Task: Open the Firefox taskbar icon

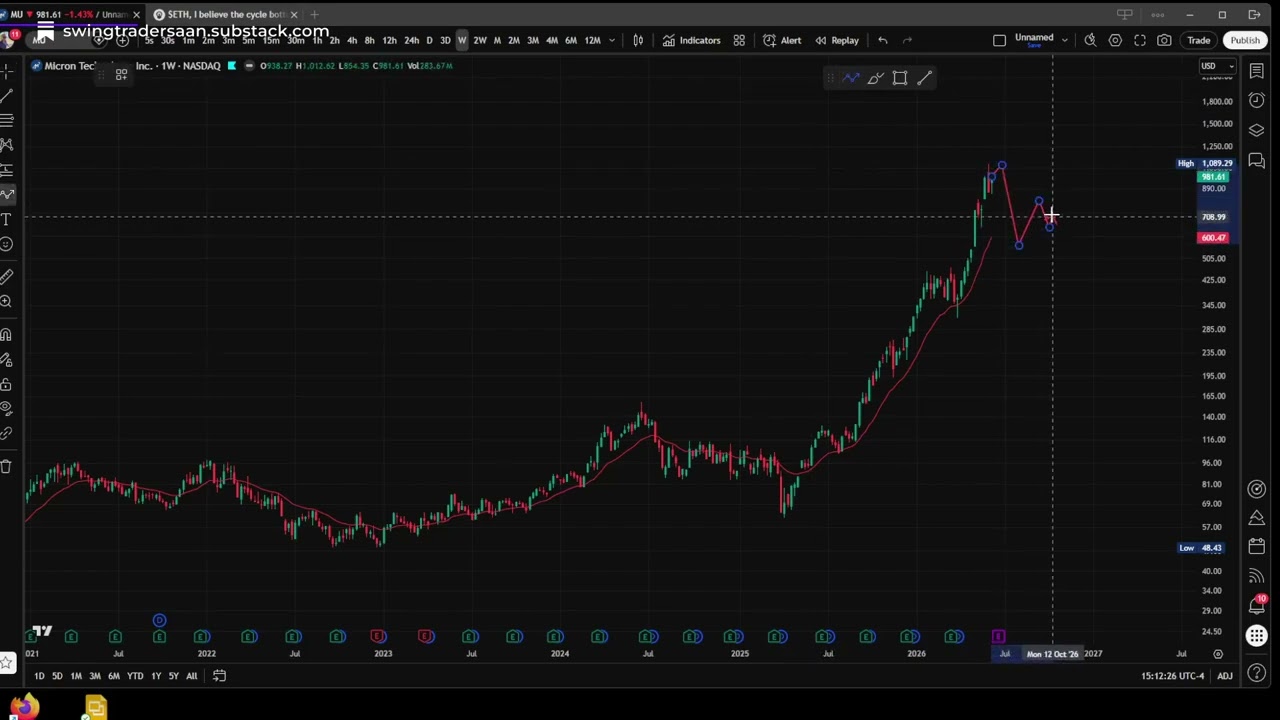Action: [24, 708]
